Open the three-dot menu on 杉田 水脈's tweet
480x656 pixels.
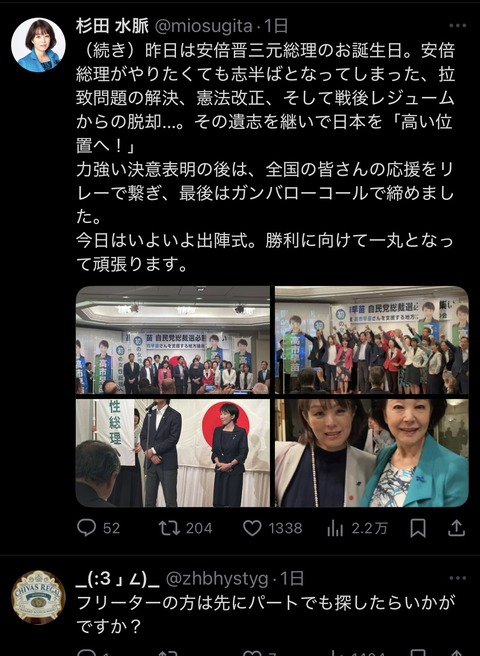click(457, 26)
